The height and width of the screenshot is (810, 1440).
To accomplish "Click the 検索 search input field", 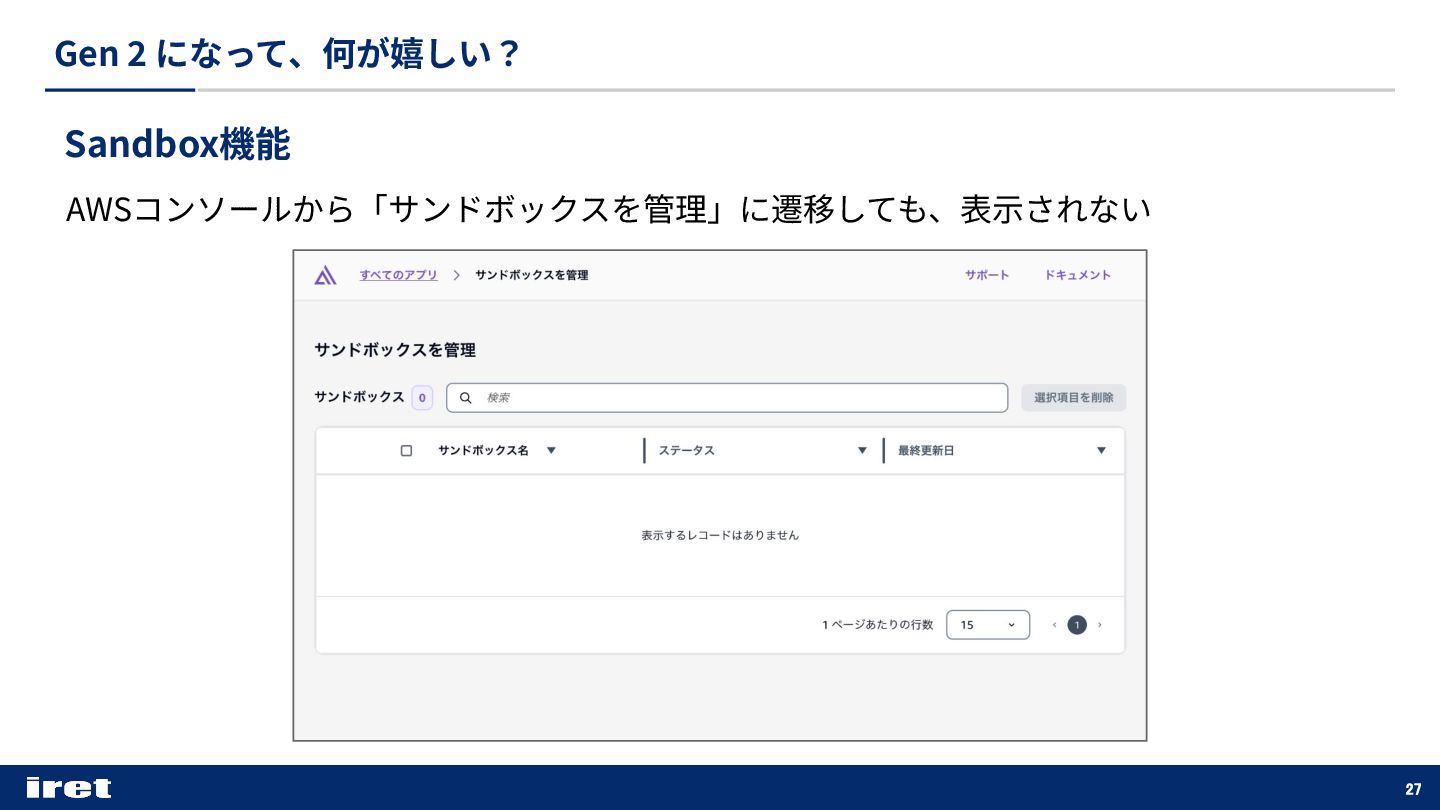I will [x=727, y=398].
